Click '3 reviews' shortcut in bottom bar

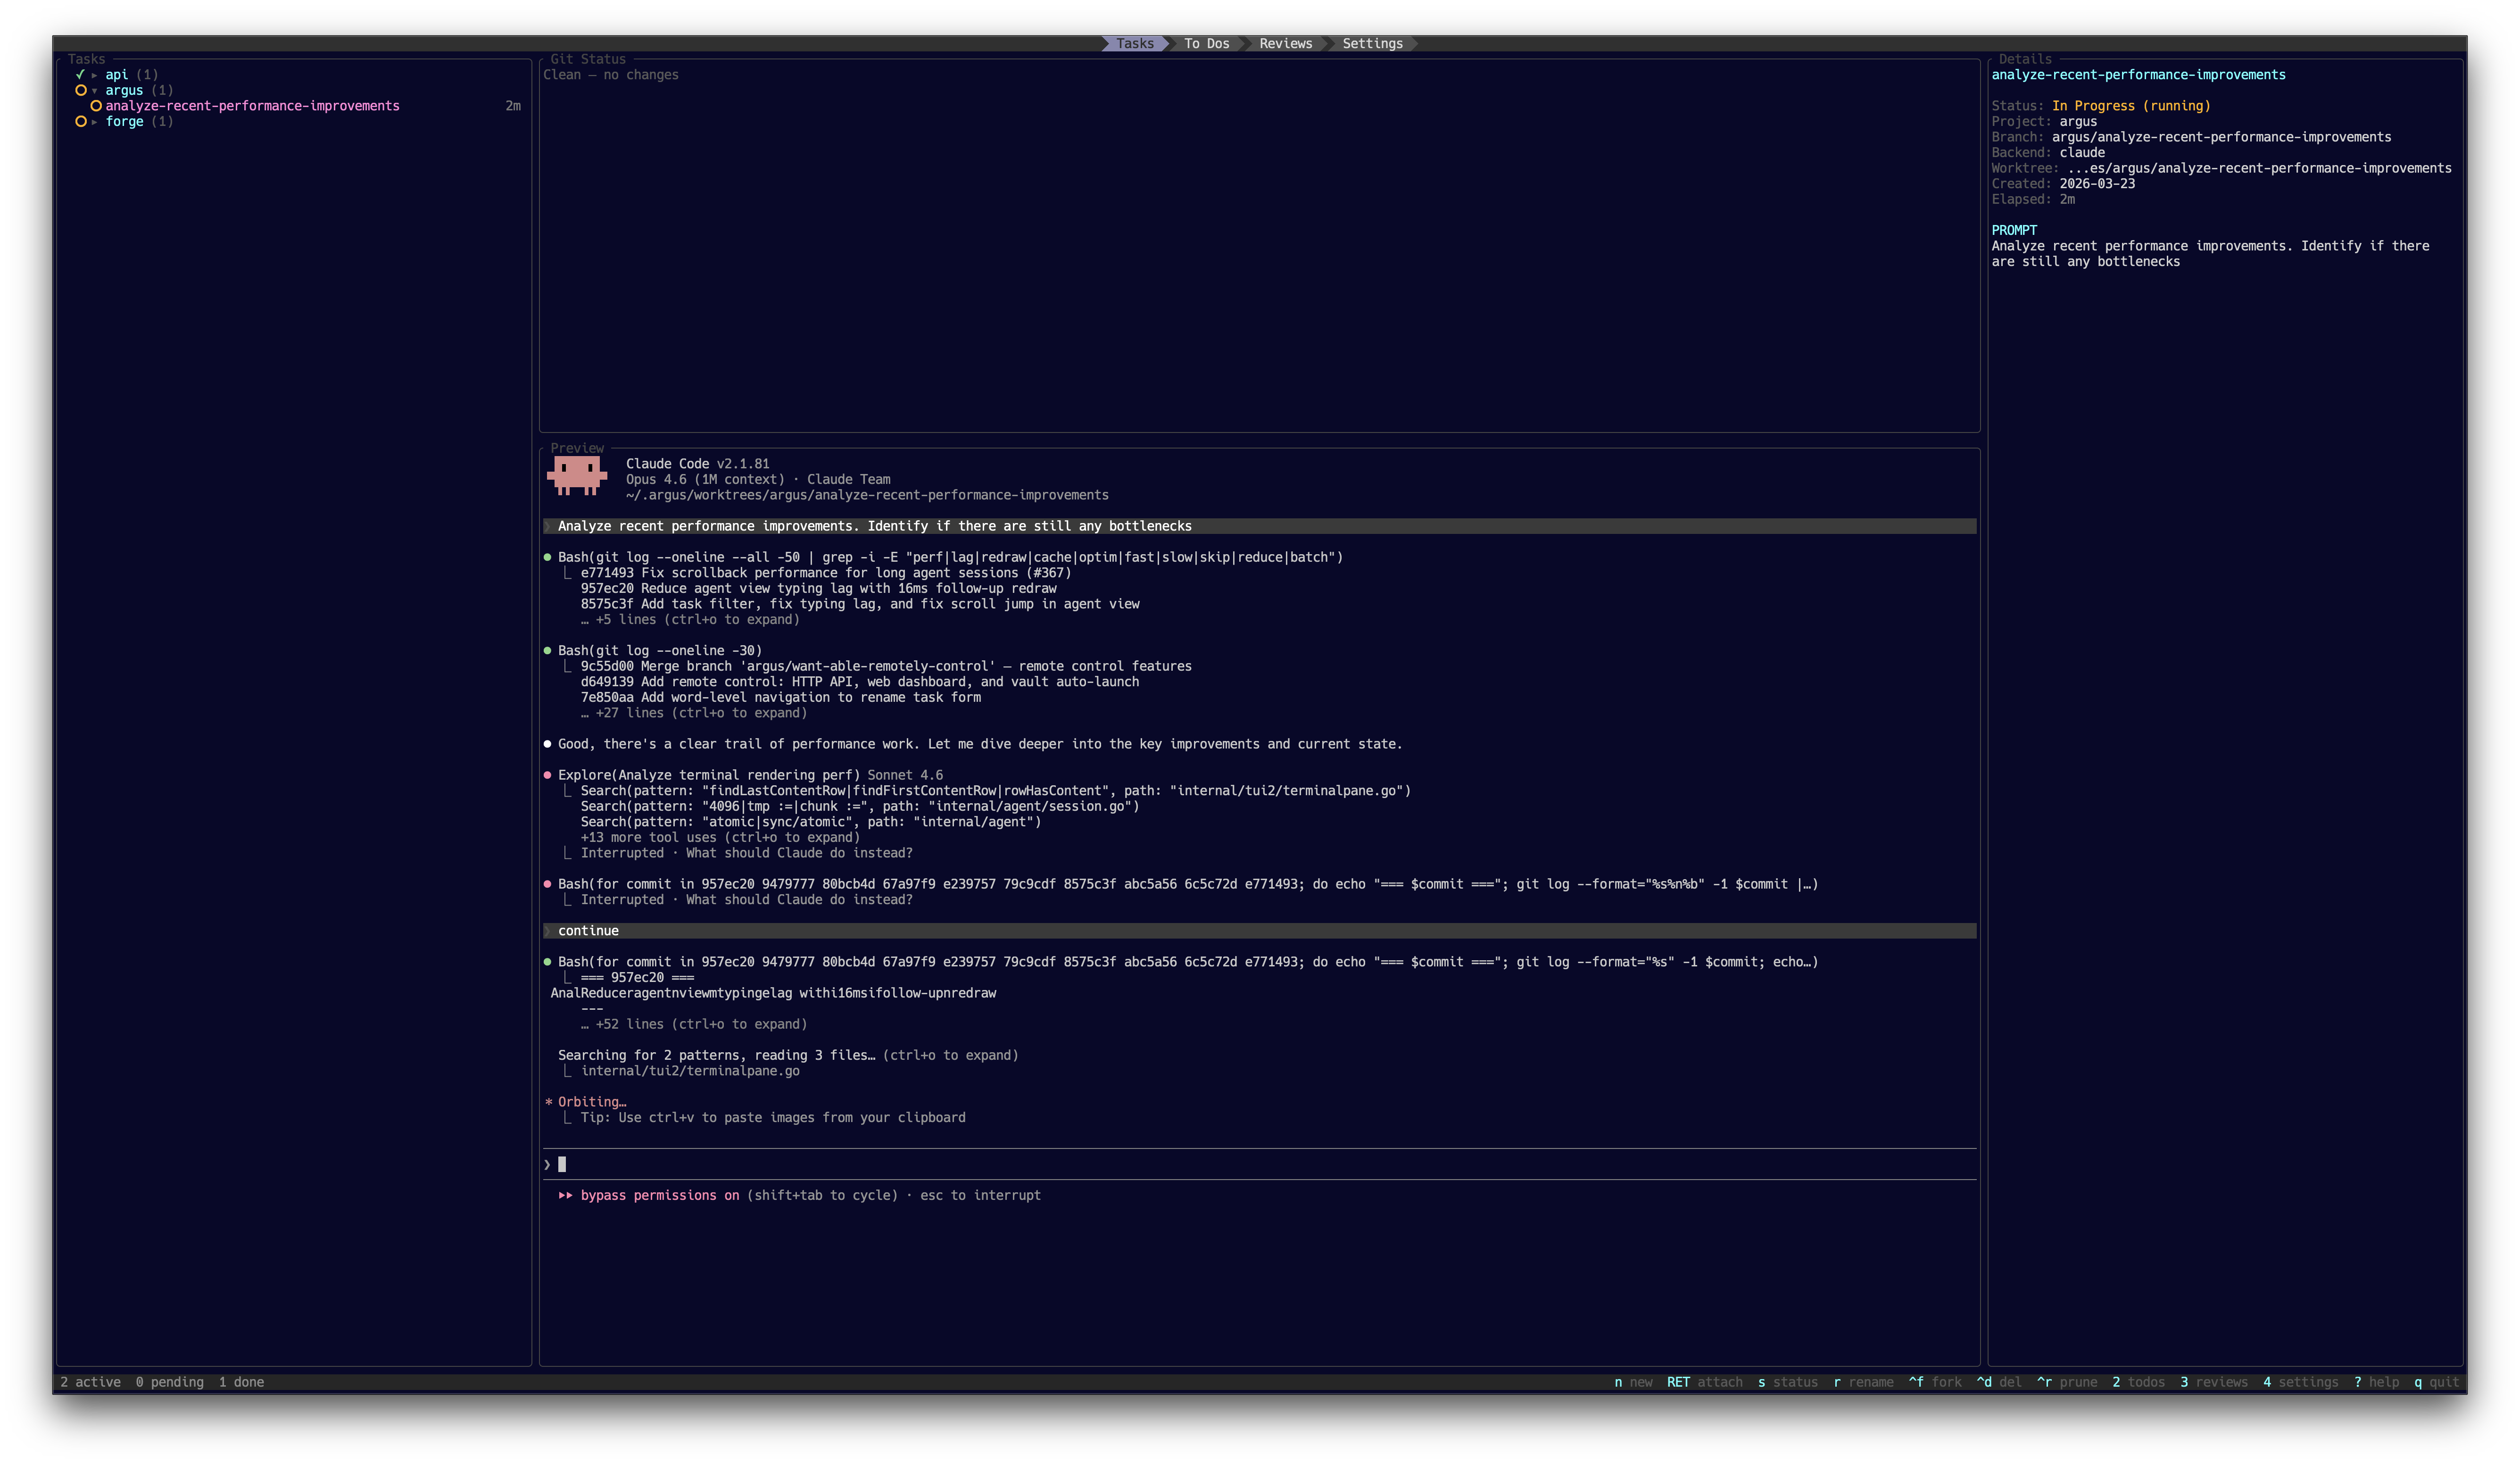coord(2214,1382)
